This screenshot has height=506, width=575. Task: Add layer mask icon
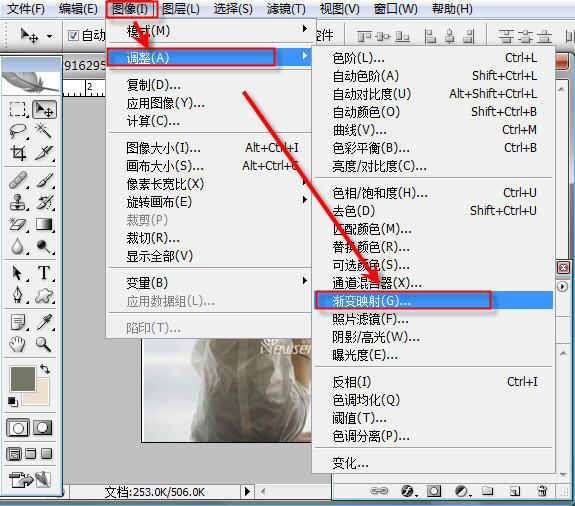pos(434,491)
